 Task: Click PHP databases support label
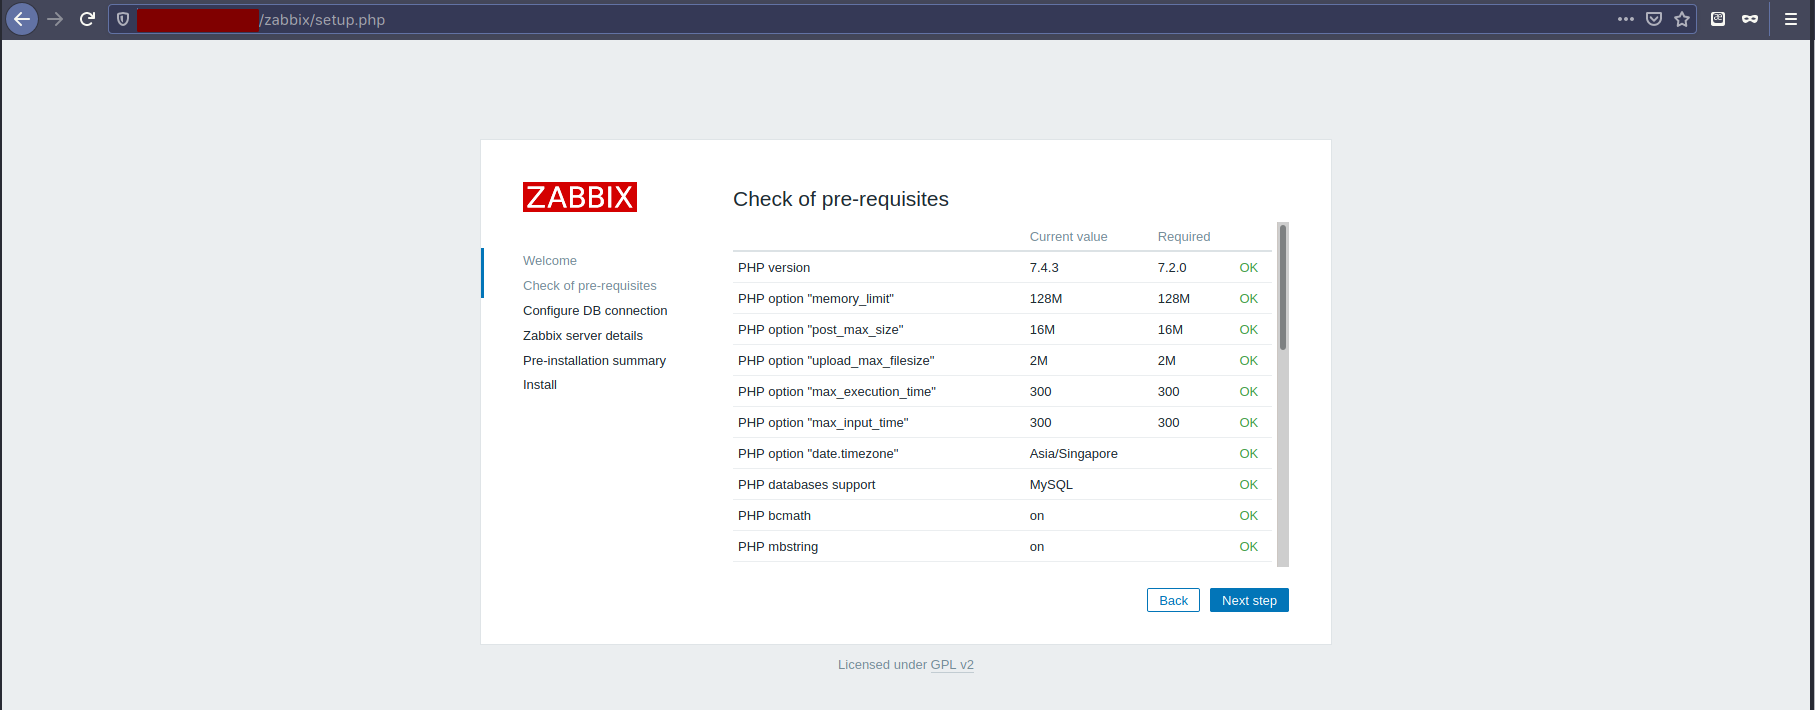pyautogui.click(x=807, y=485)
